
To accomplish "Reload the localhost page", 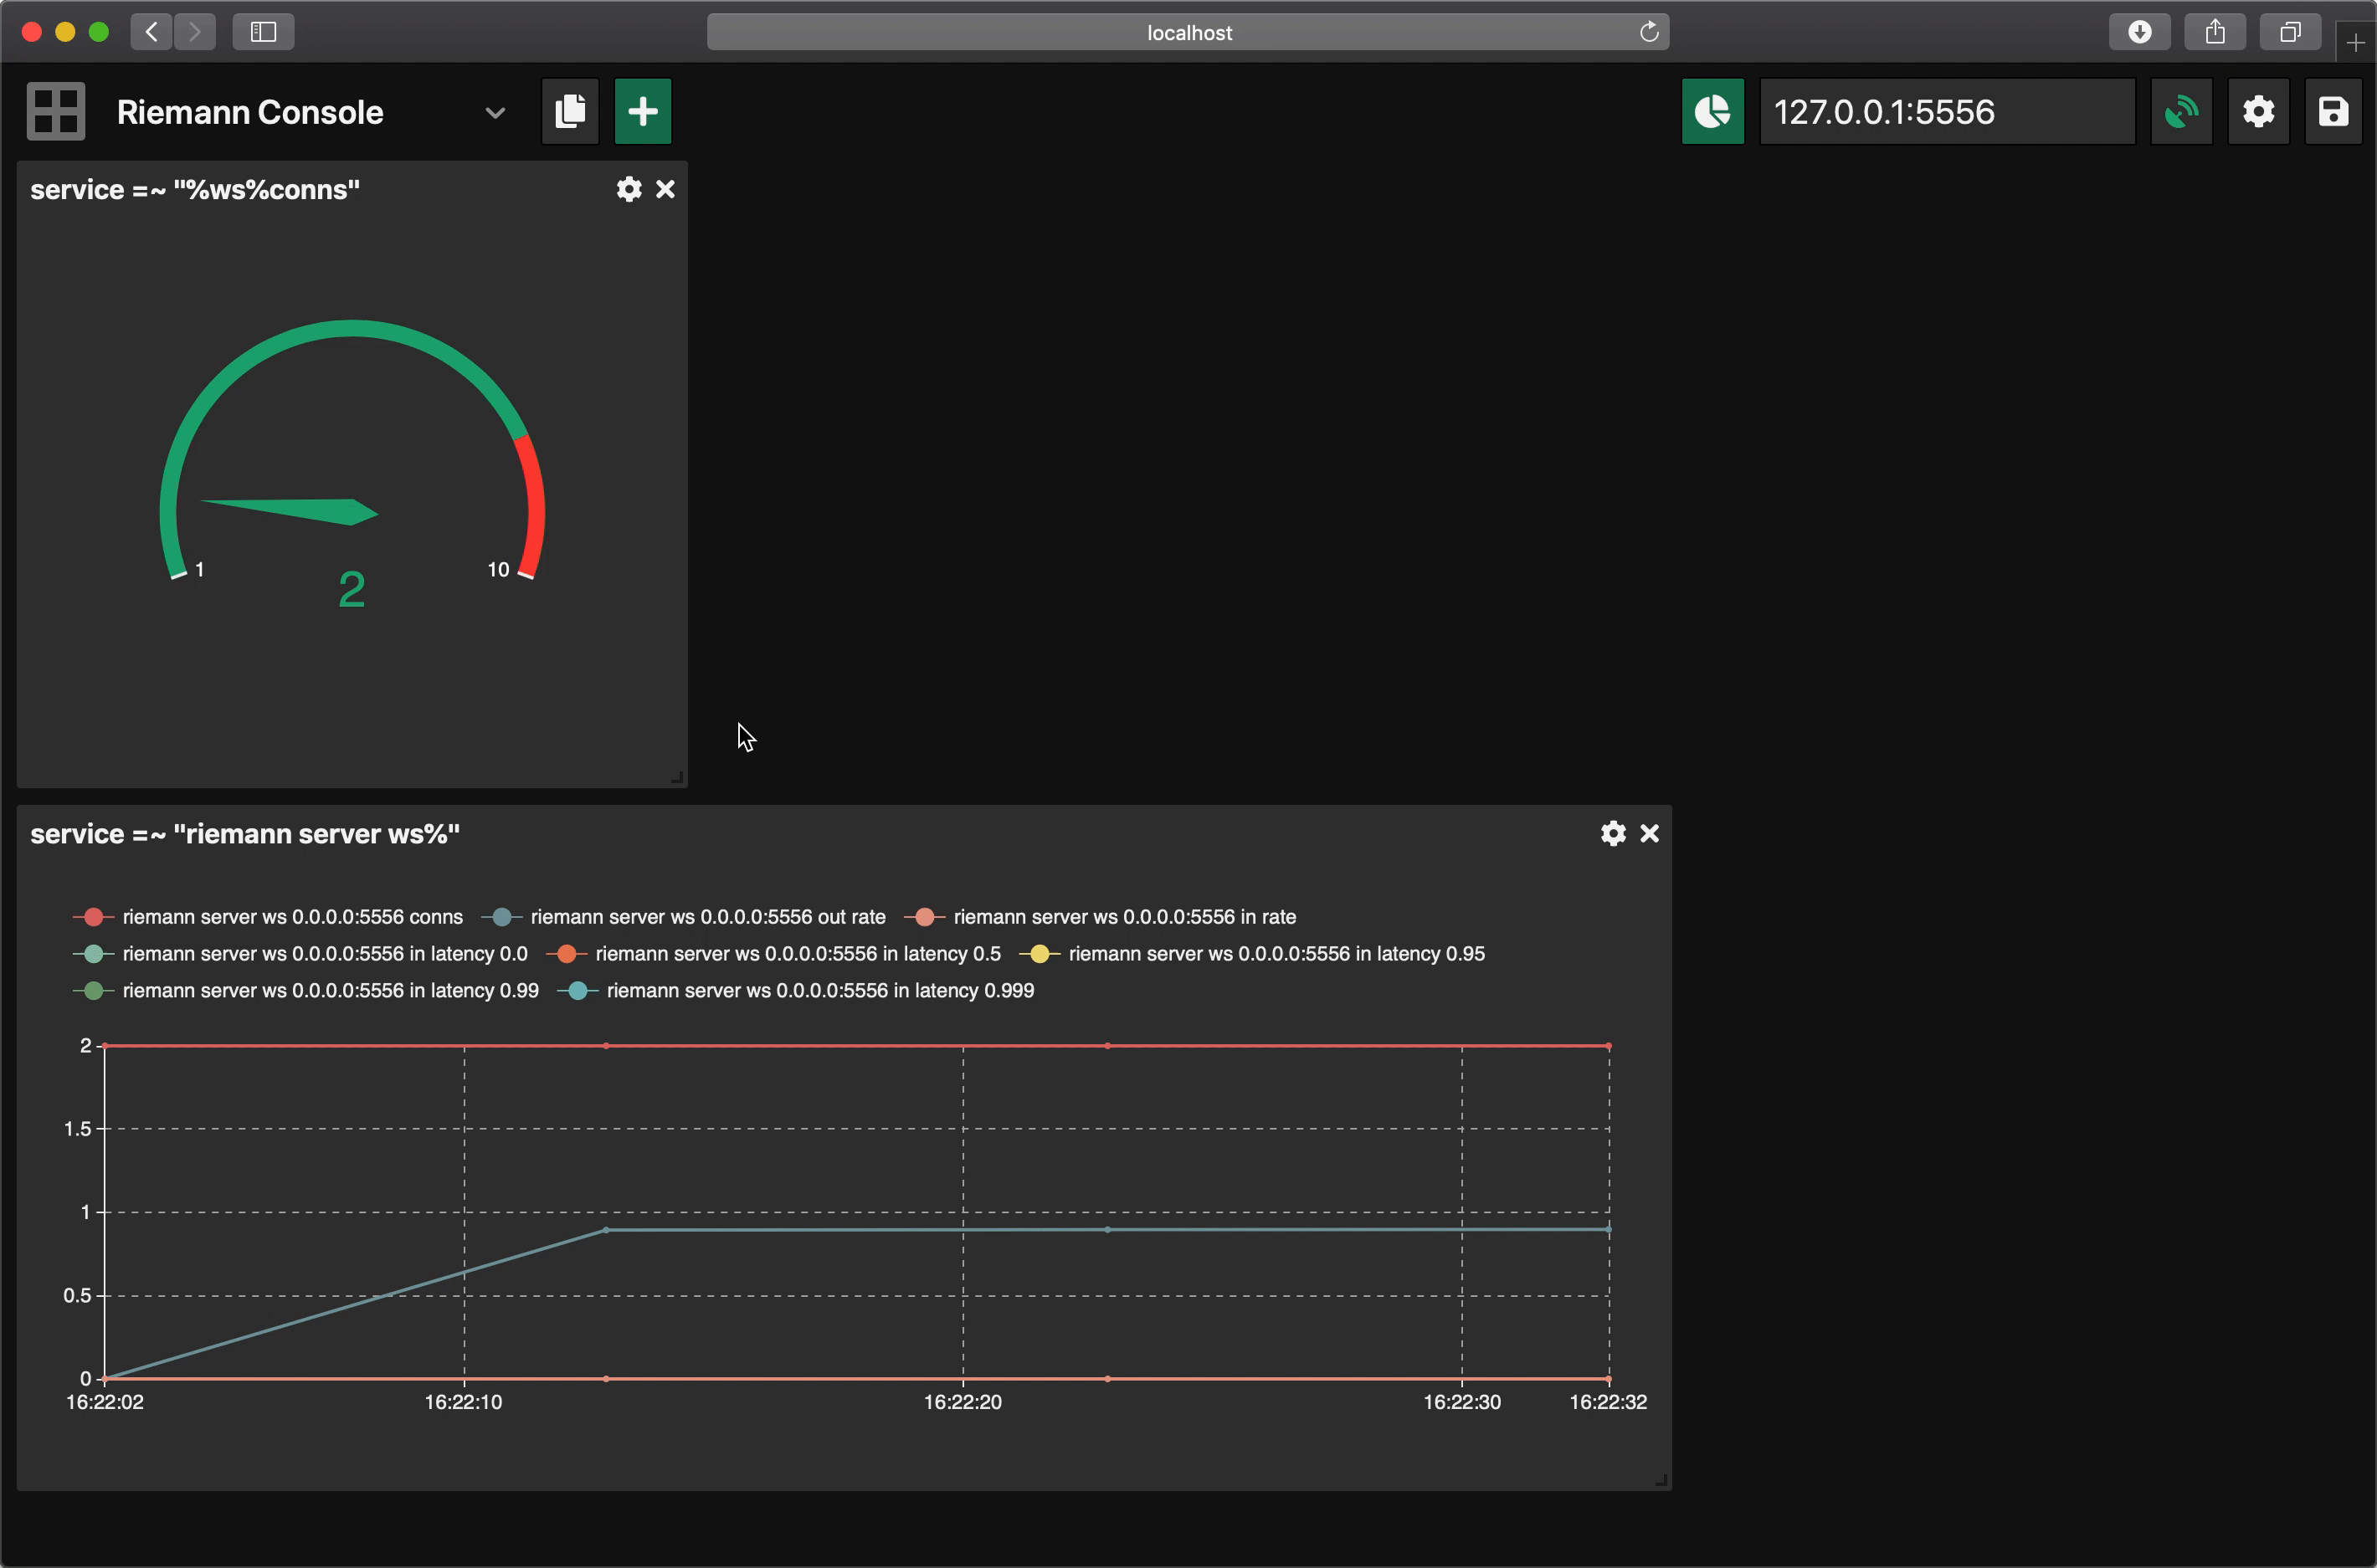I will (1649, 32).
